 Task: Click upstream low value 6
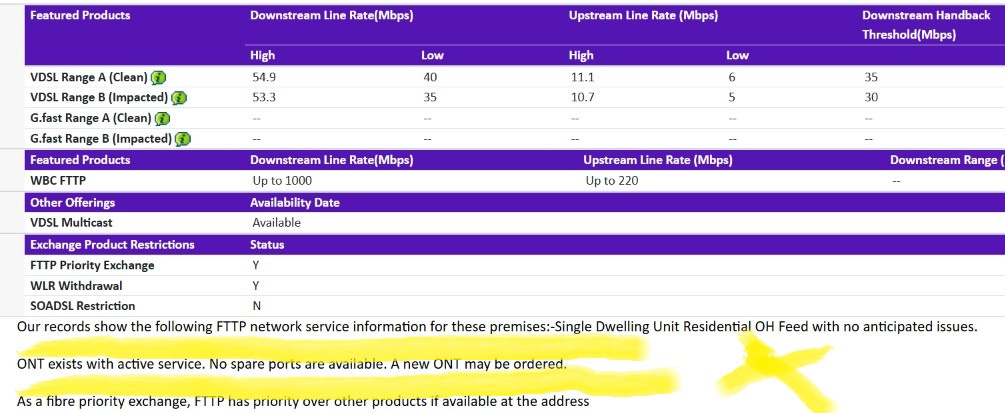[732, 78]
